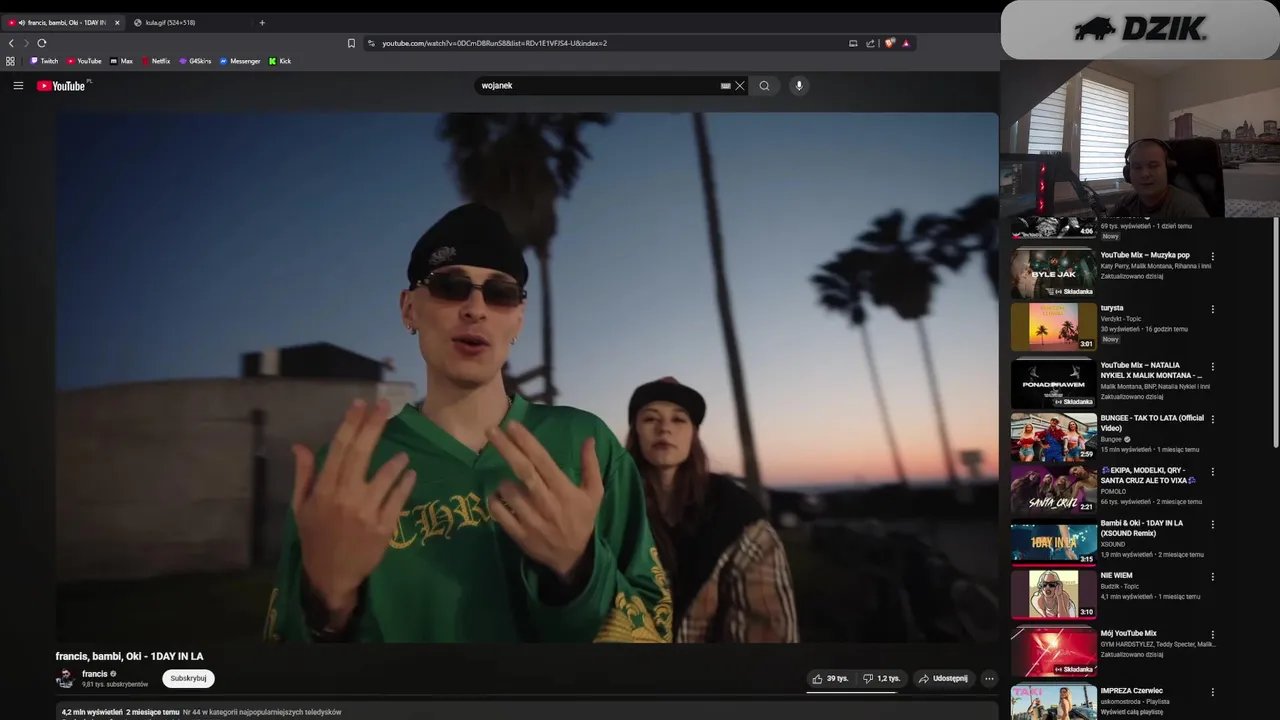Click the video title '1DAY IN LA'
The image size is (1280, 720).
point(175,656)
